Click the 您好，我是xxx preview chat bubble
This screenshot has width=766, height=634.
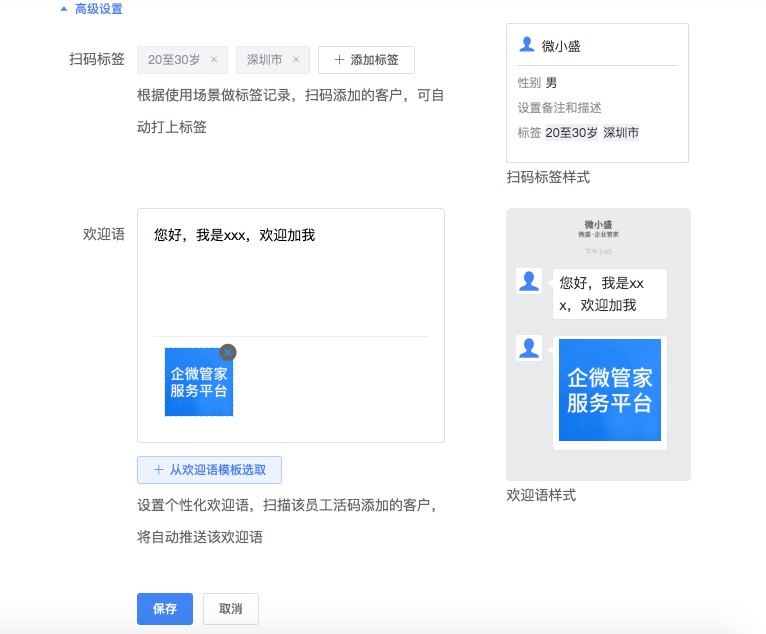[610, 294]
